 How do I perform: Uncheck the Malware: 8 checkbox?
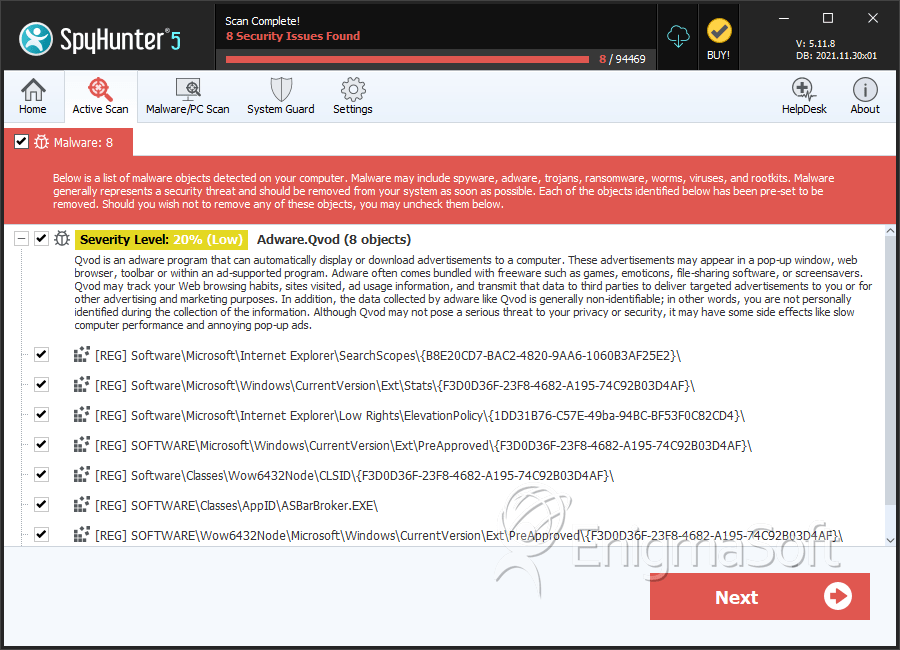[21, 141]
